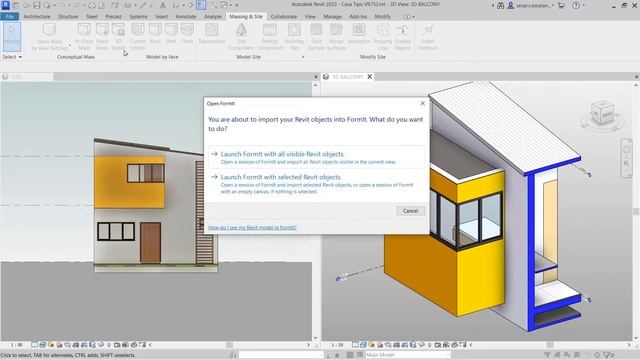Open the view scale 1:10 selector
The height and width of the screenshot is (360, 640).
[337, 345]
